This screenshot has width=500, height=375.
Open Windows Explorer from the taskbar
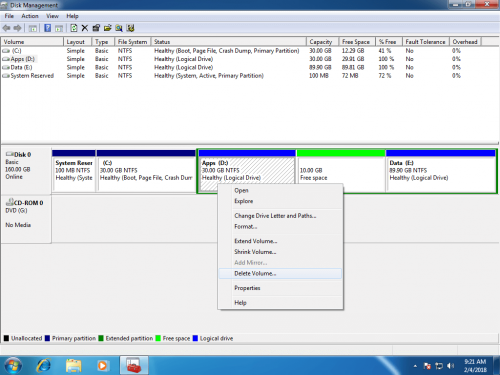[73, 366]
